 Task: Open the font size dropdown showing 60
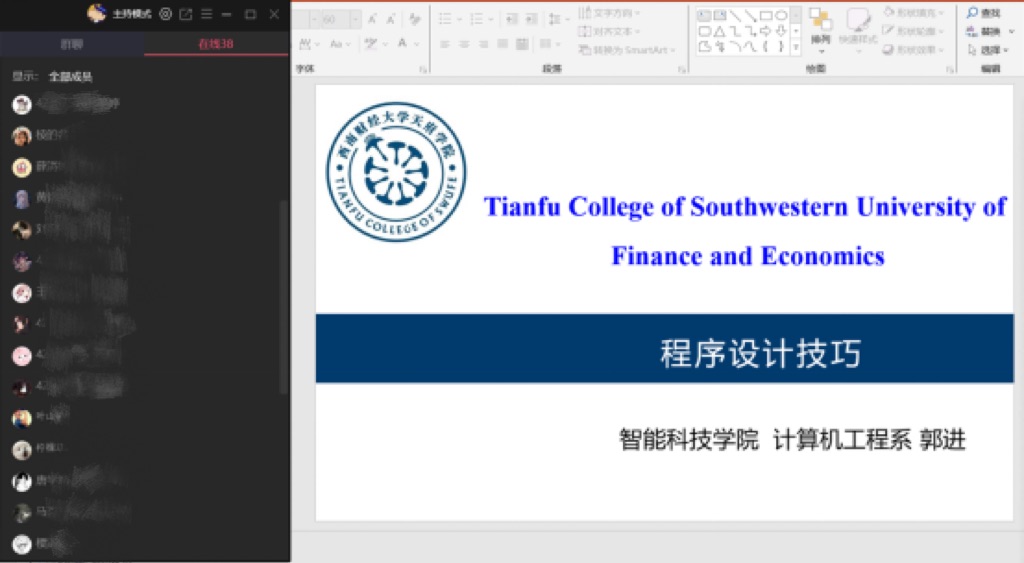tap(355, 19)
